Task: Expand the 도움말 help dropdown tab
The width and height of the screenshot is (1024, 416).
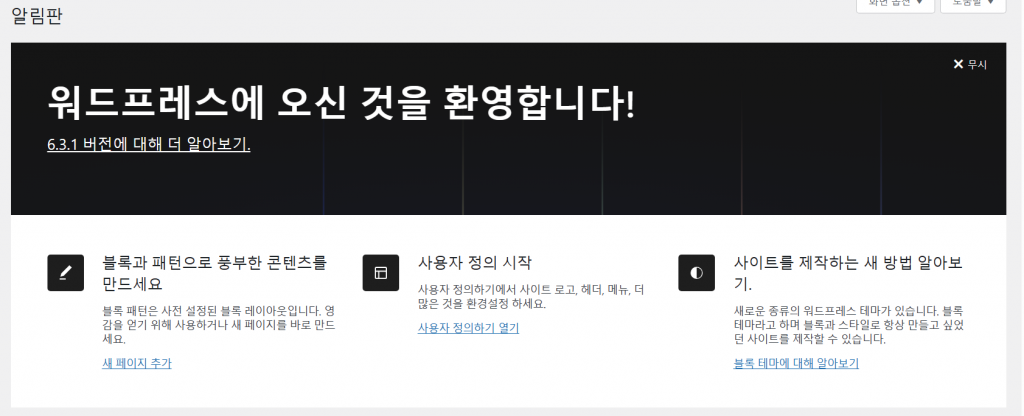Action: (973, 3)
